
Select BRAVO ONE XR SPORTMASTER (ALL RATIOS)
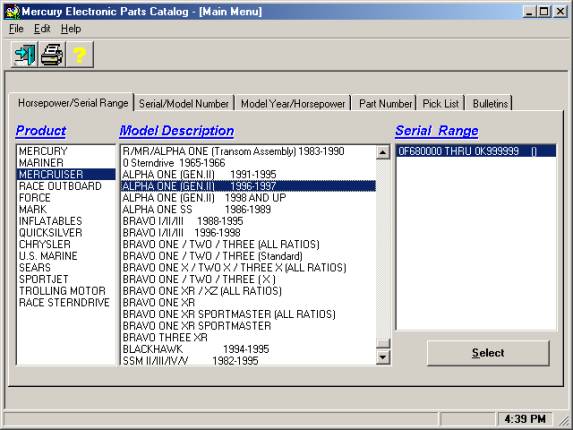click(x=248, y=314)
